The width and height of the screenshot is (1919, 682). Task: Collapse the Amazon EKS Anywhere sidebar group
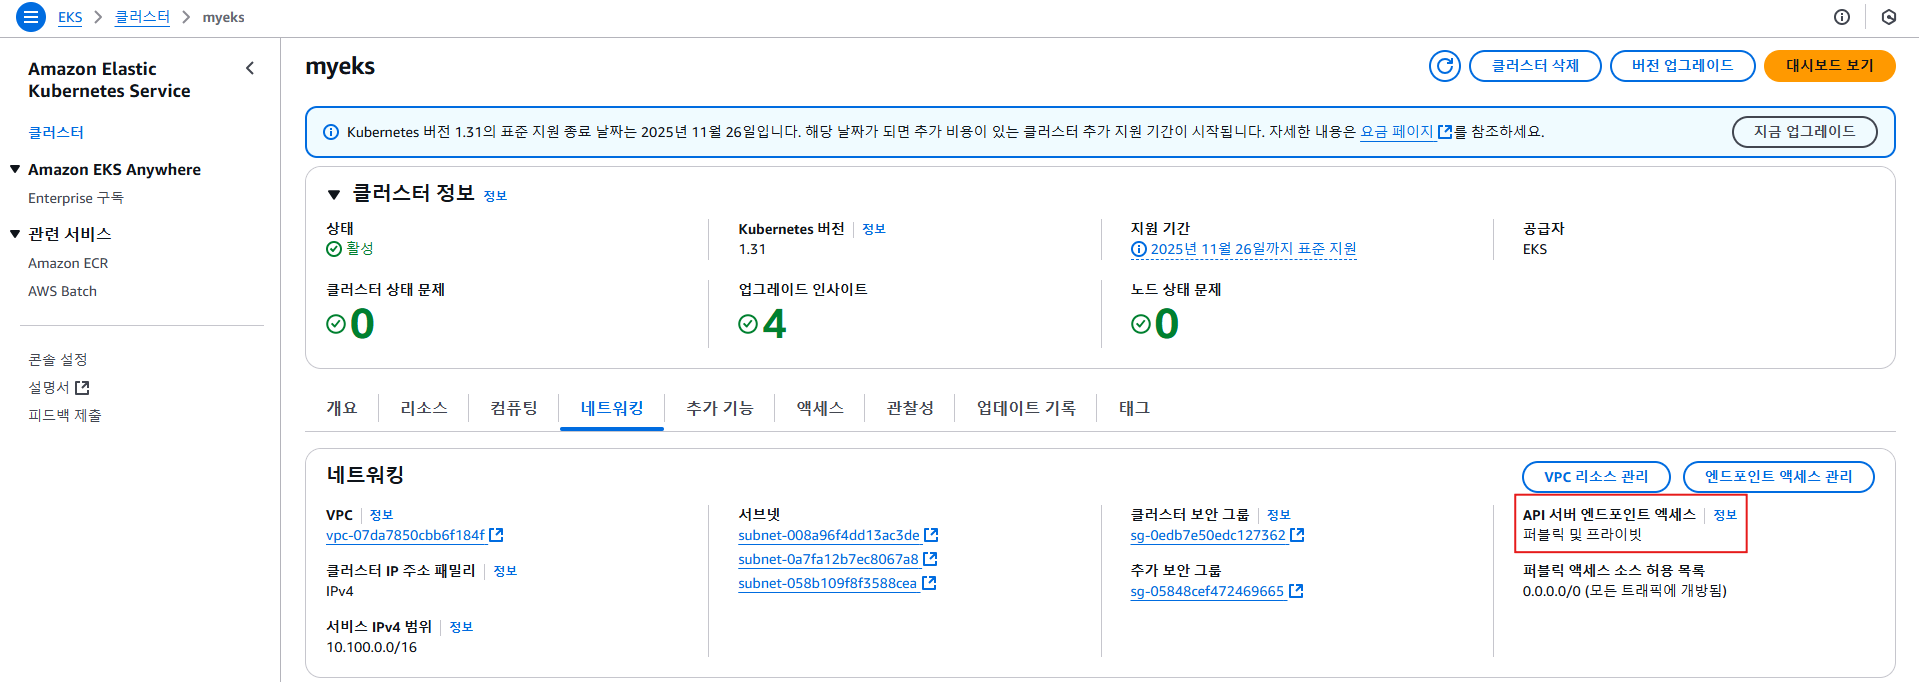tap(15, 169)
